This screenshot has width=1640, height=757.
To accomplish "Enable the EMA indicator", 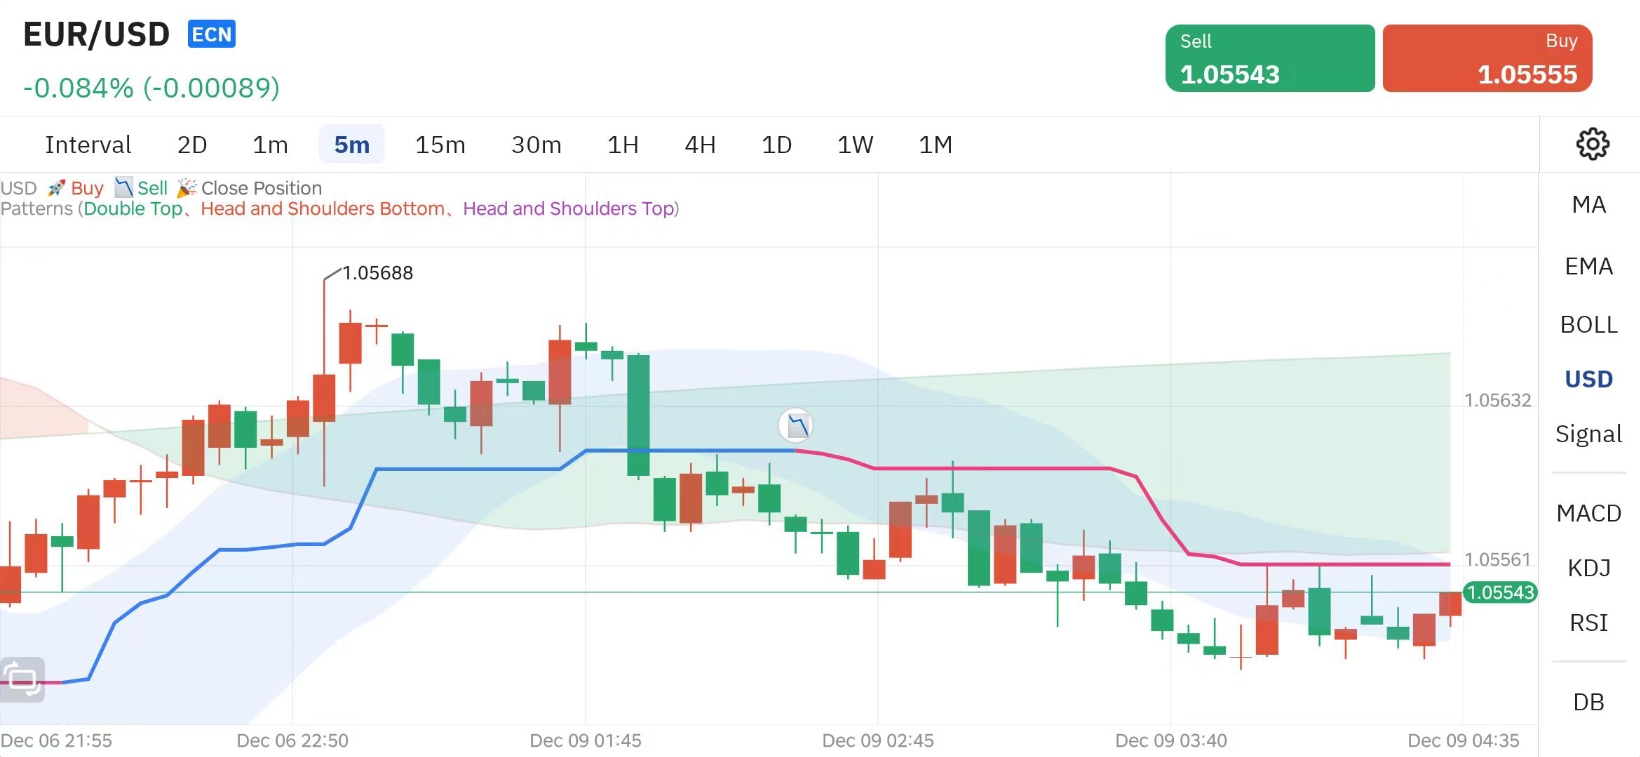I will tap(1588, 266).
